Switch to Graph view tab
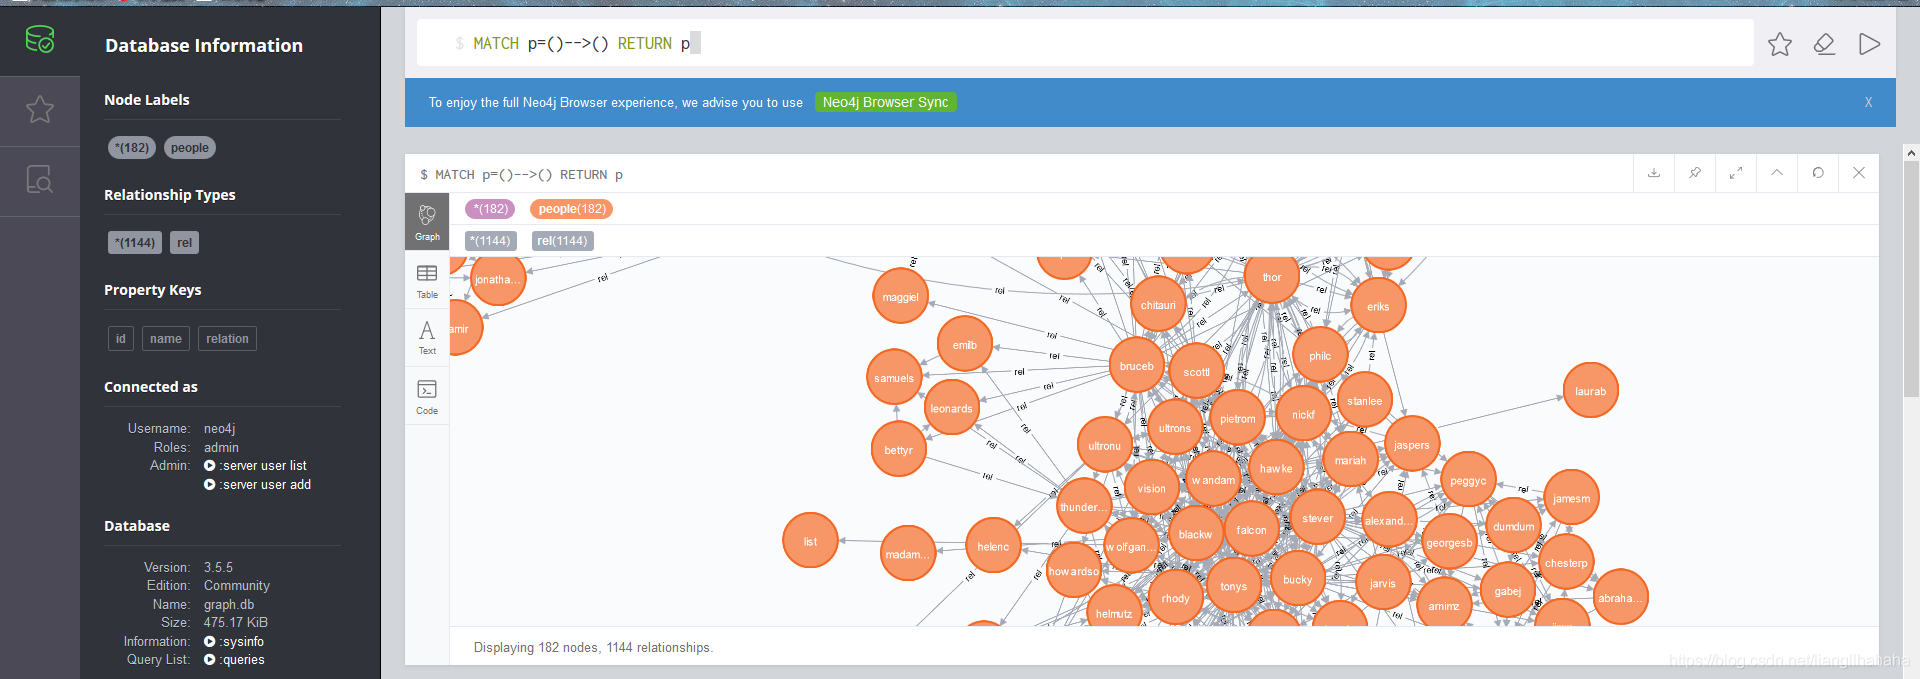 tap(427, 222)
